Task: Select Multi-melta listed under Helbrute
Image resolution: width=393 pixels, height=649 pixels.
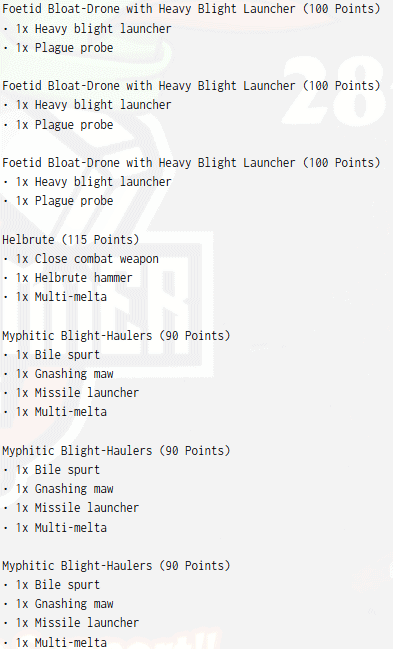Action: (x=55, y=297)
